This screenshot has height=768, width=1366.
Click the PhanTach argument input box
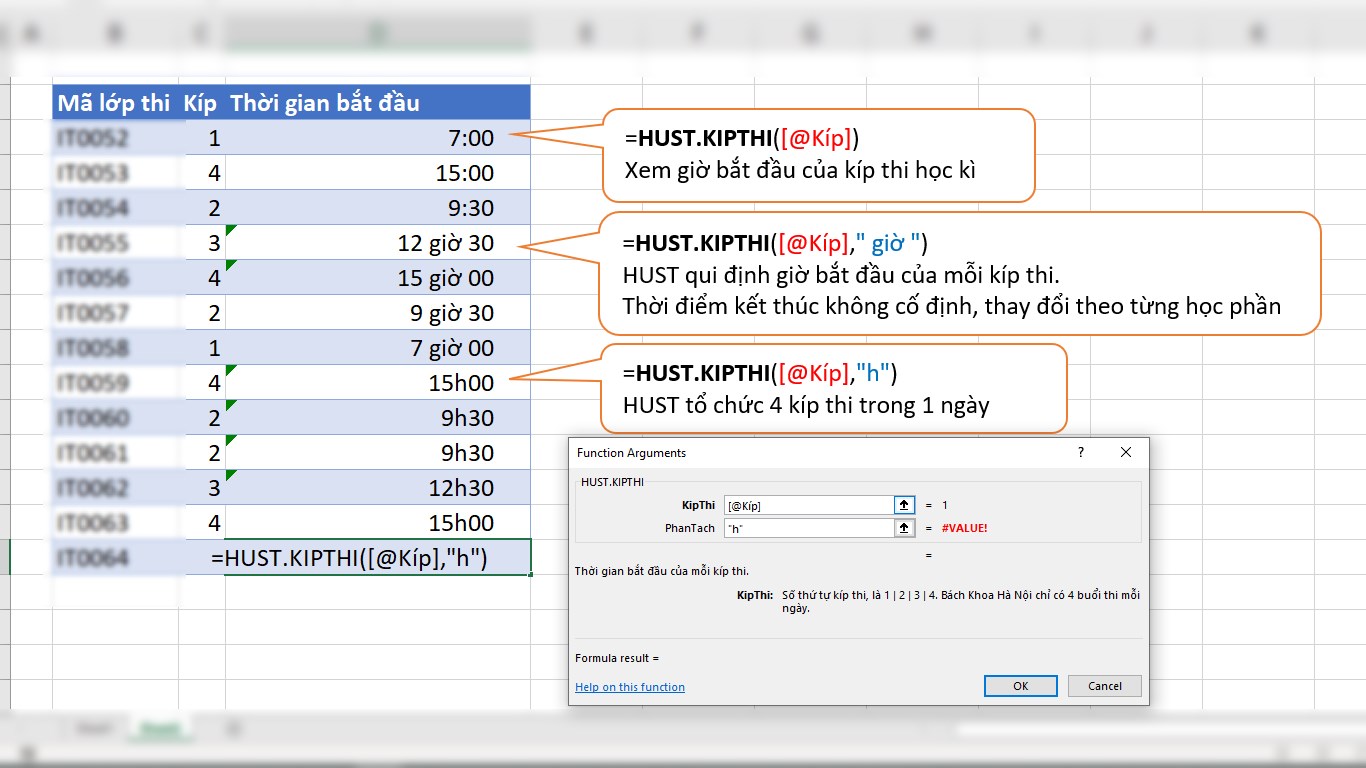808,527
